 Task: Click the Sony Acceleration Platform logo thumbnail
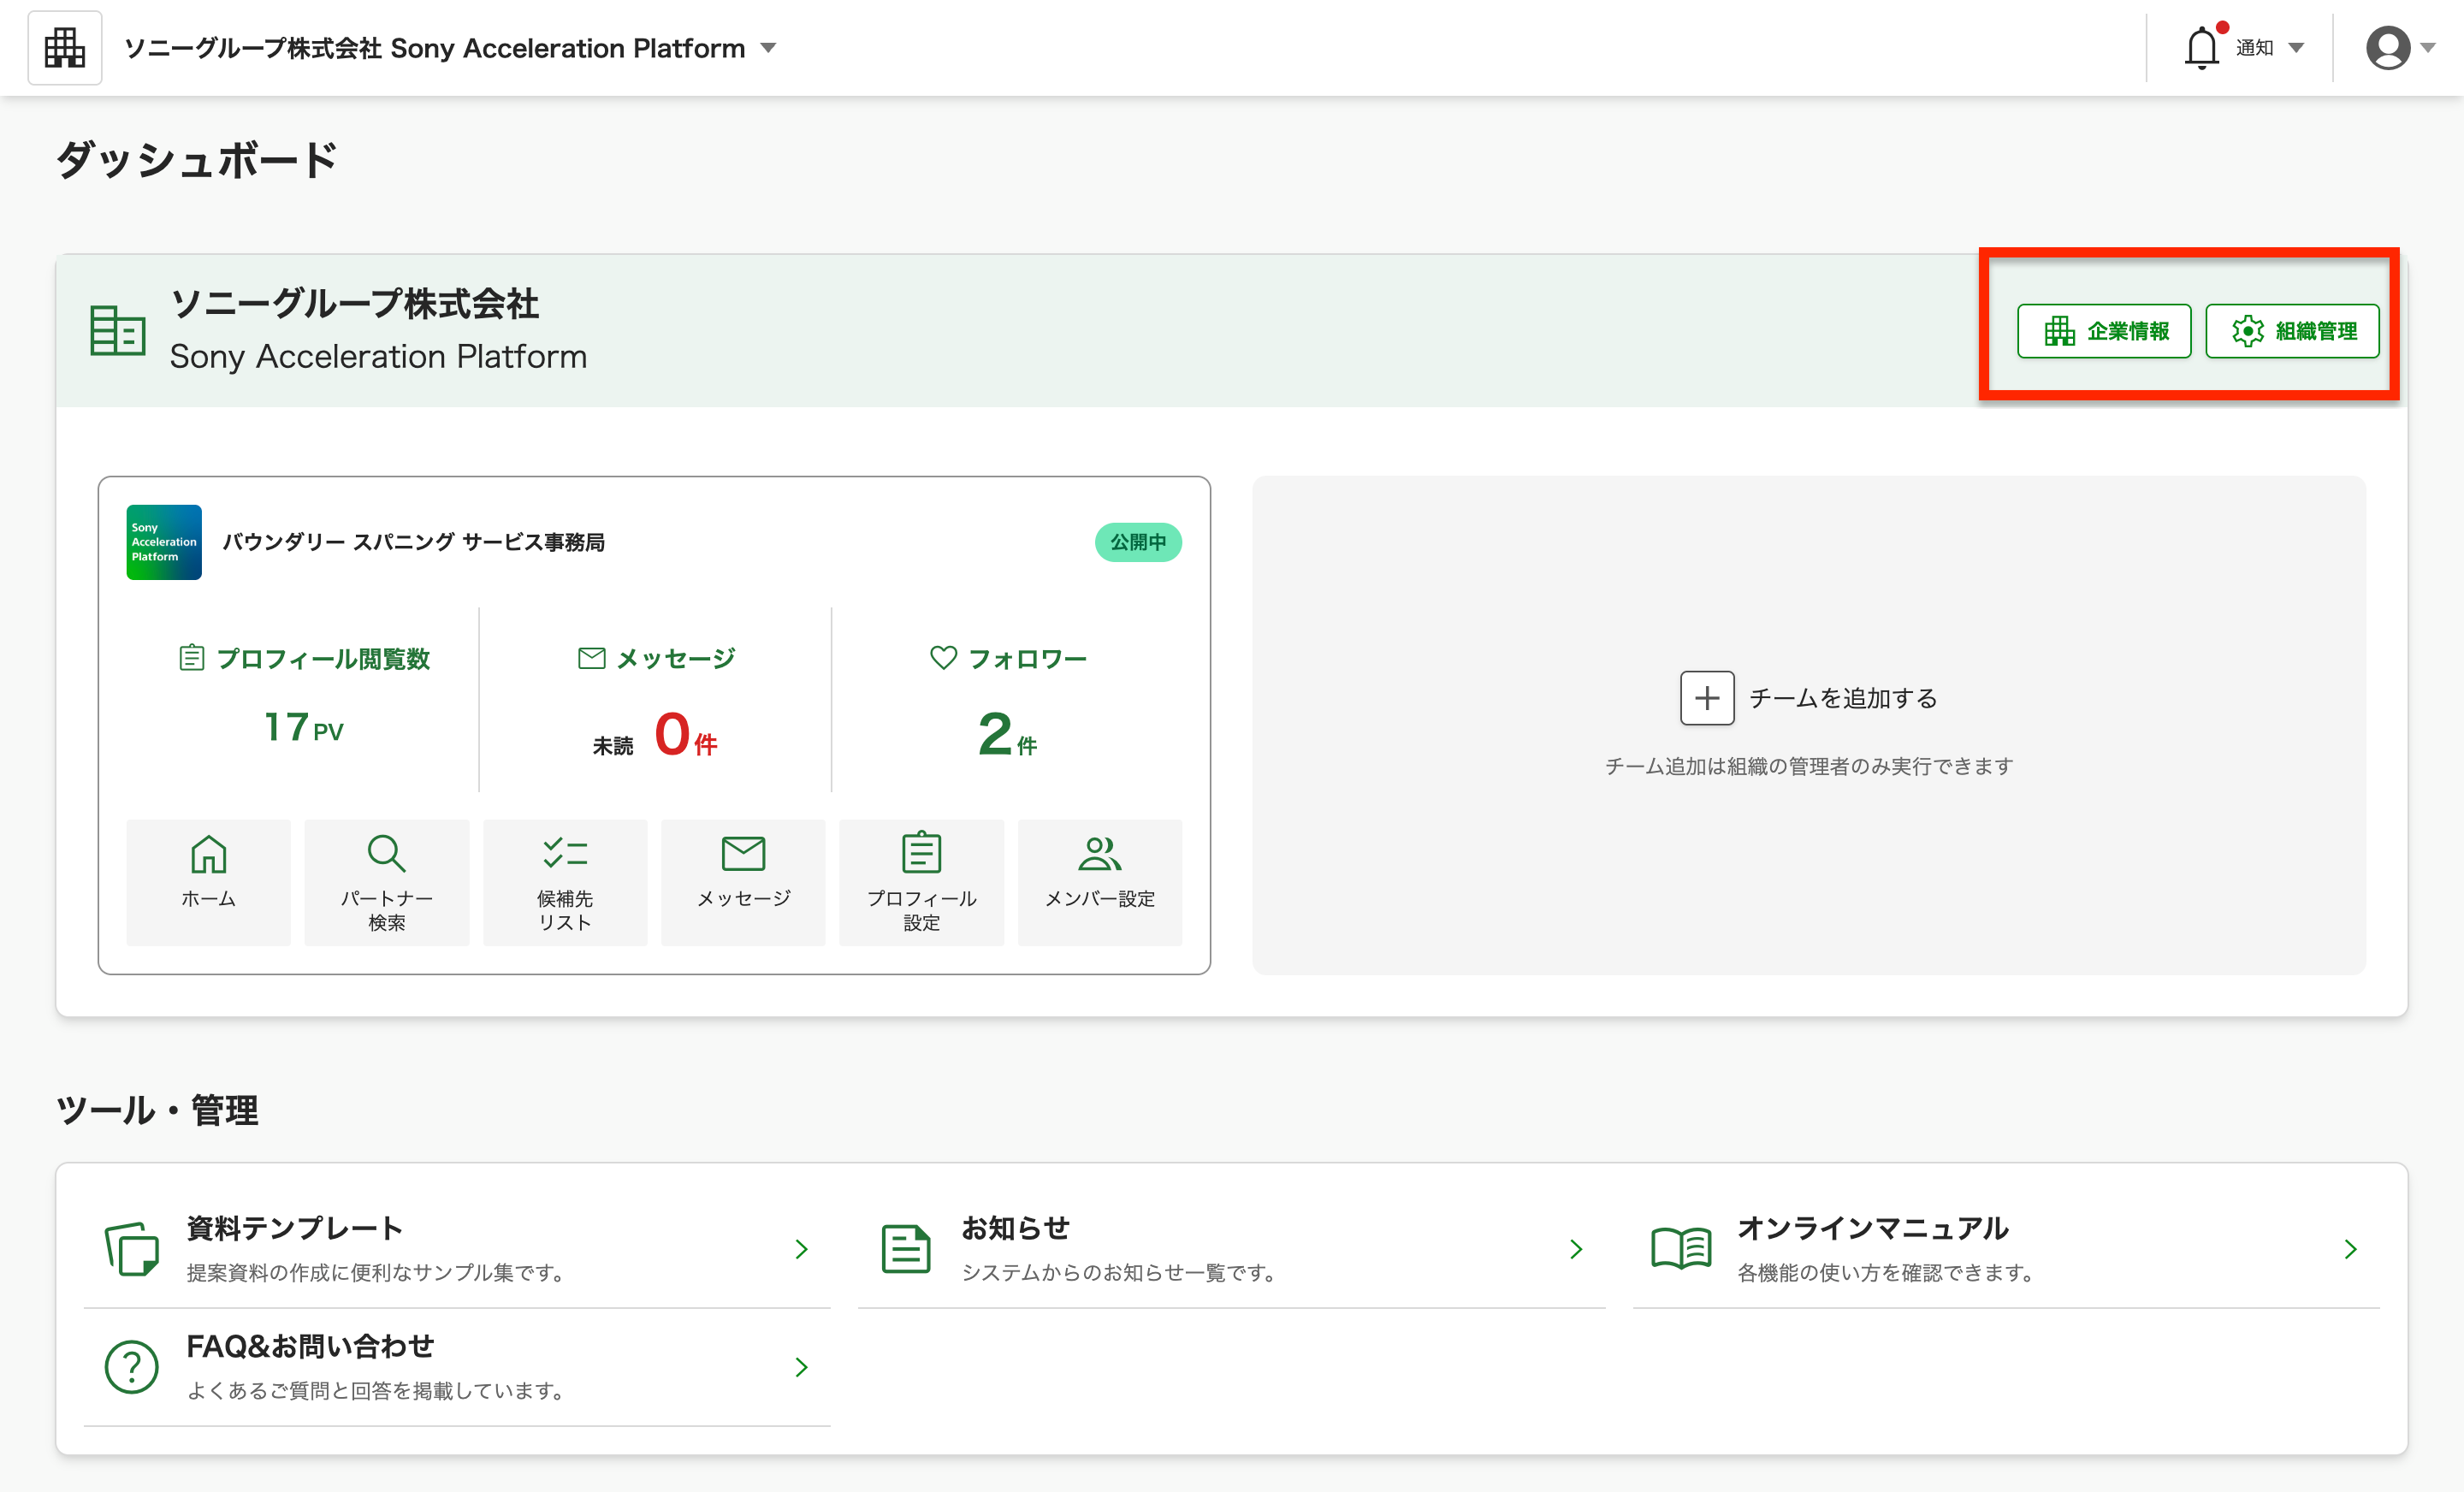click(163, 542)
